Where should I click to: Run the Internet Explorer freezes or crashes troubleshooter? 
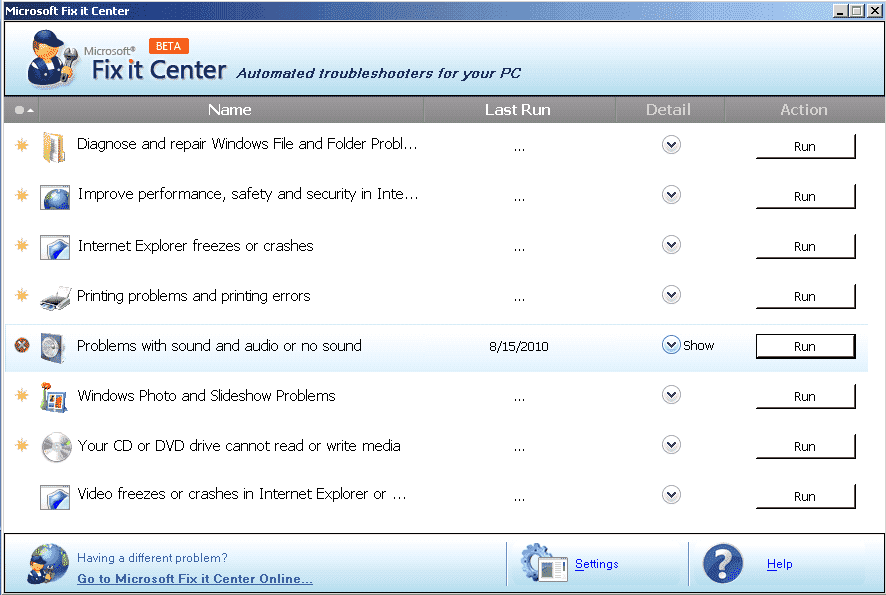click(x=805, y=246)
